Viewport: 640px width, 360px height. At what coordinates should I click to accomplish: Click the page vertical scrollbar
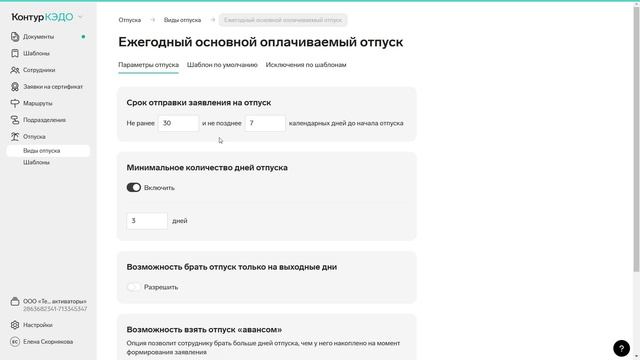click(x=636, y=139)
